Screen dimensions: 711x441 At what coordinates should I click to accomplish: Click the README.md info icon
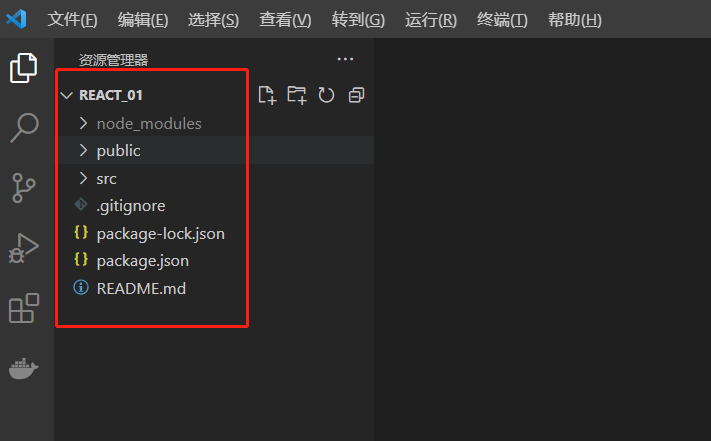(x=81, y=287)
